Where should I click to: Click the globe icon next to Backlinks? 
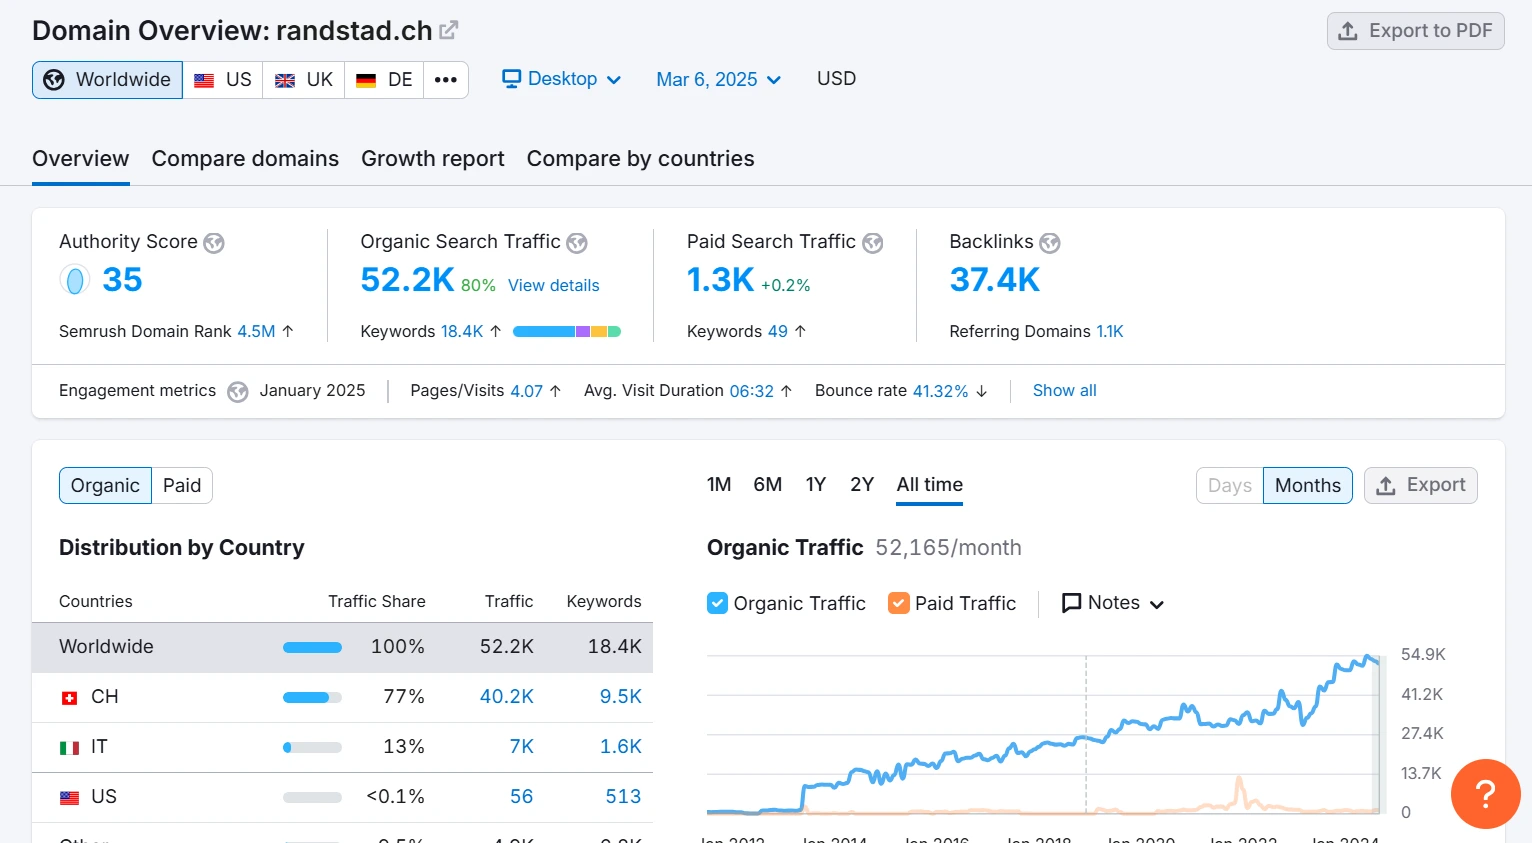point(1050,243)
